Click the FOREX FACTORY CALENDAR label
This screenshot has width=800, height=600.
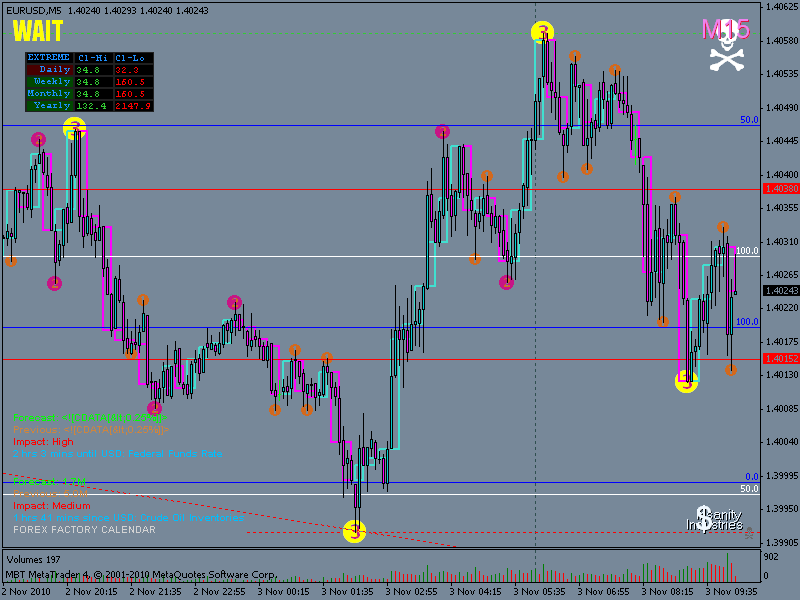pos(84,530)
